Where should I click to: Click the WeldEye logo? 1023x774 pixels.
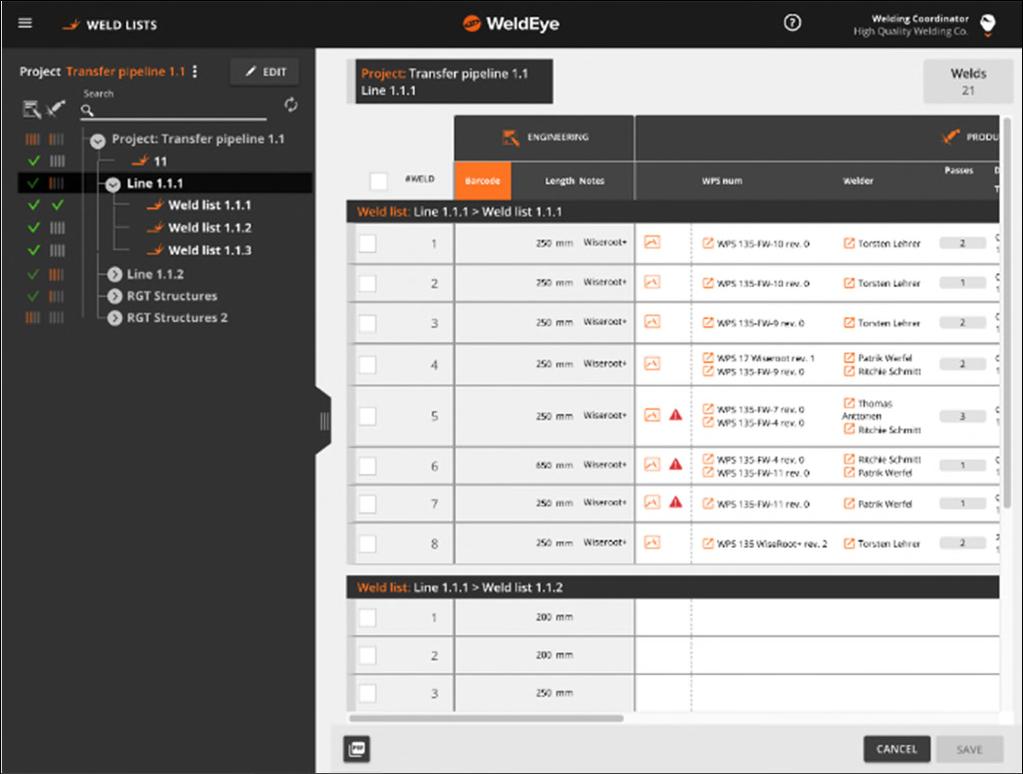click(511, 24)
